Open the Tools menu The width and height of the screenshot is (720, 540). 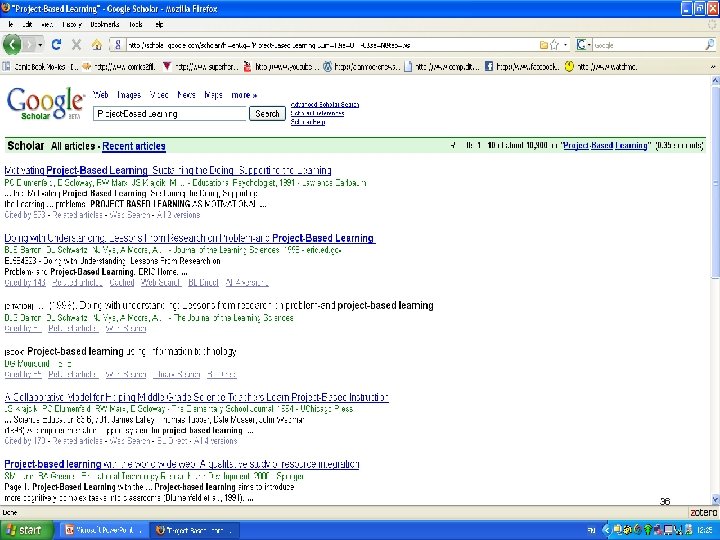pyautogui.click(x=136, y=24)
